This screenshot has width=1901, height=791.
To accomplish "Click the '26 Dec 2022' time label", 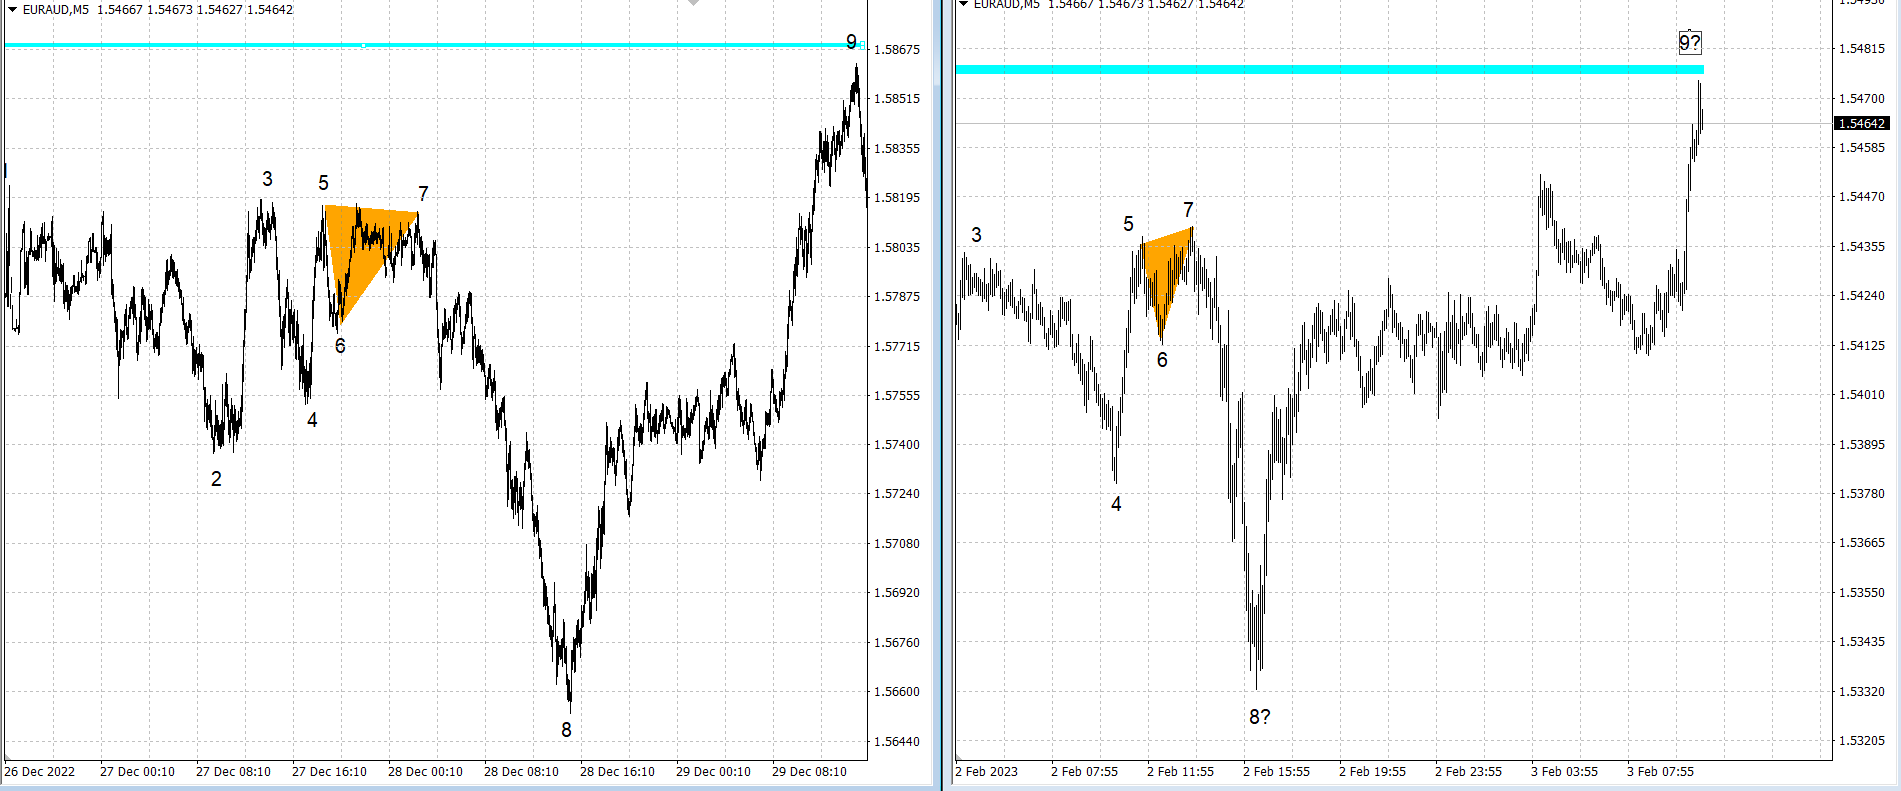I will [40, 772].
